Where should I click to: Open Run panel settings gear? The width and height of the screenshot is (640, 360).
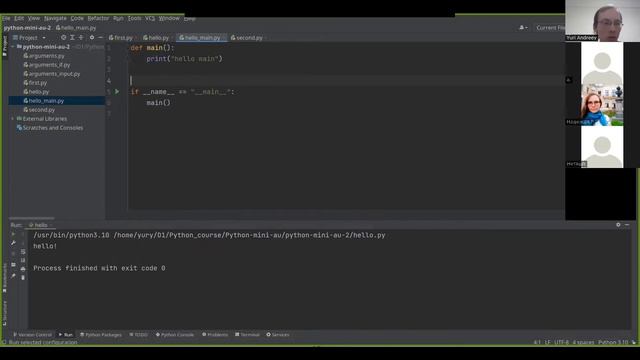[618, 225]
